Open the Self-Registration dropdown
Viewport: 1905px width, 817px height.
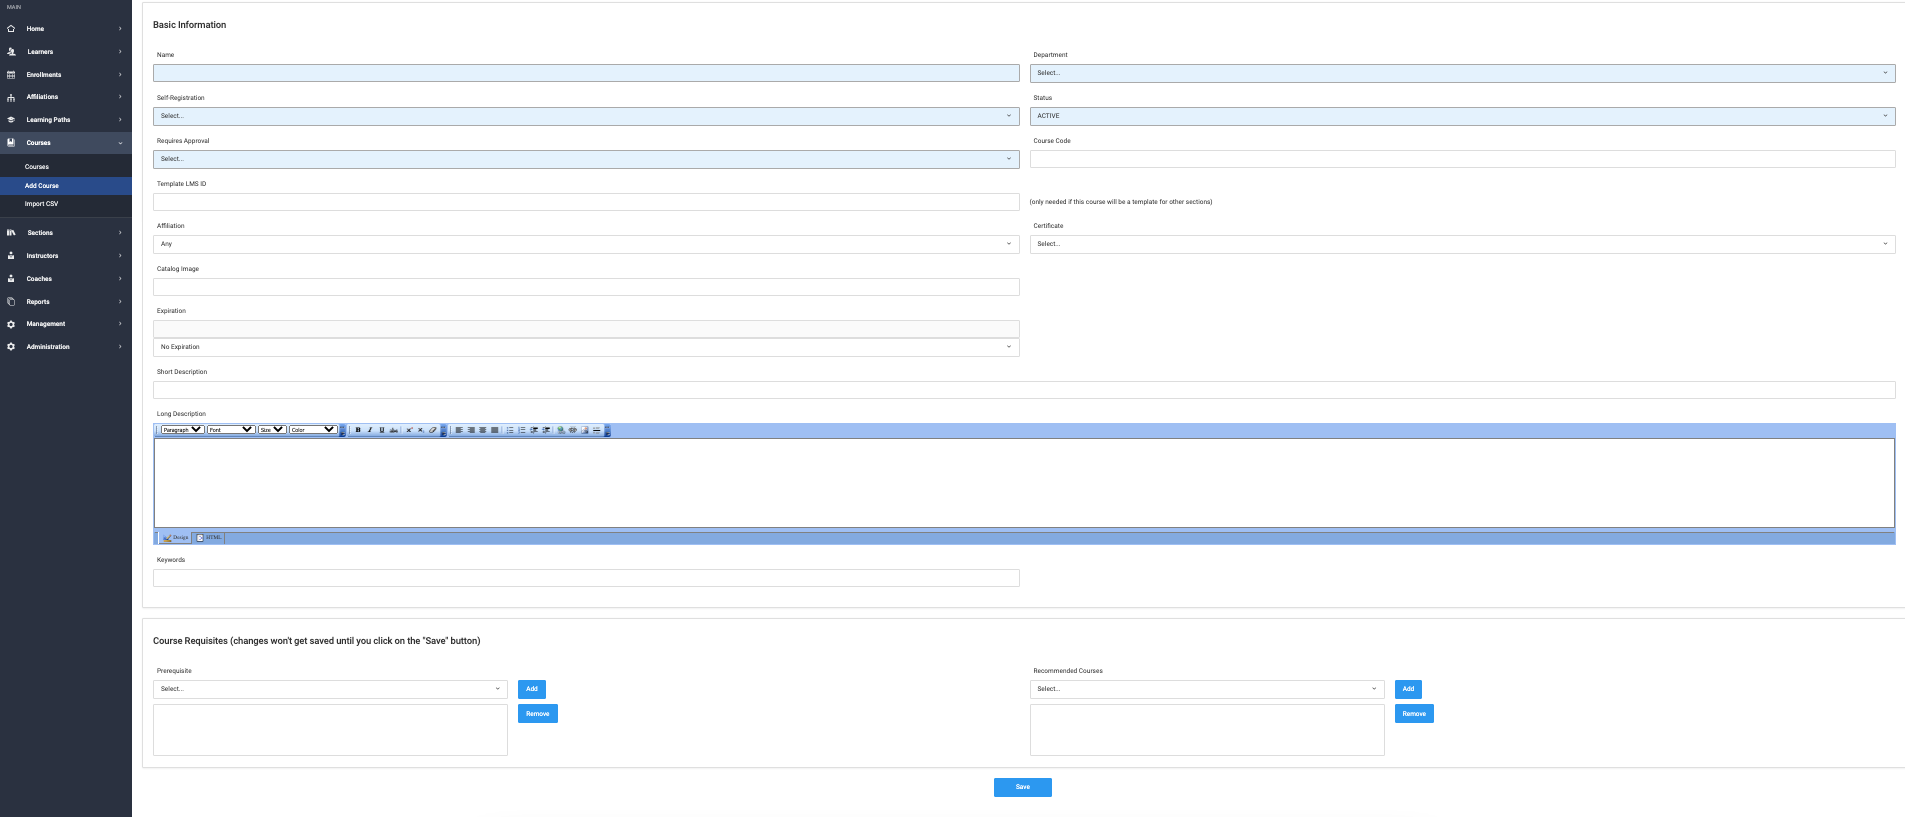tap(586, 116)
